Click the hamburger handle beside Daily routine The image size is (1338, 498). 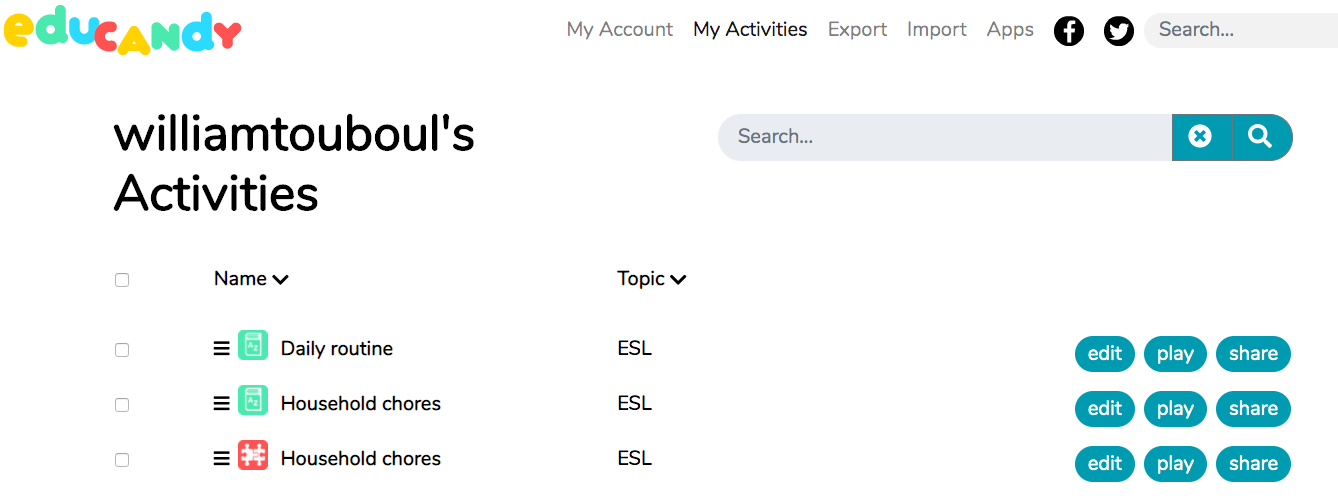[x=222, y=349]
